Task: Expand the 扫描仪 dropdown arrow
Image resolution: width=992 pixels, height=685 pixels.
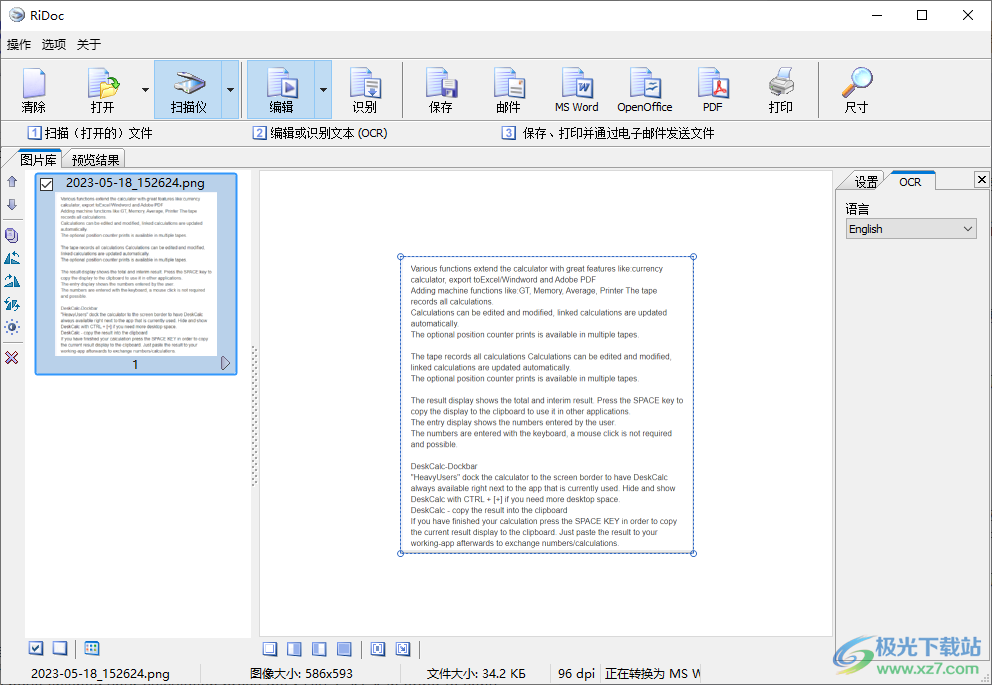Action: click(x=230, y=90)
